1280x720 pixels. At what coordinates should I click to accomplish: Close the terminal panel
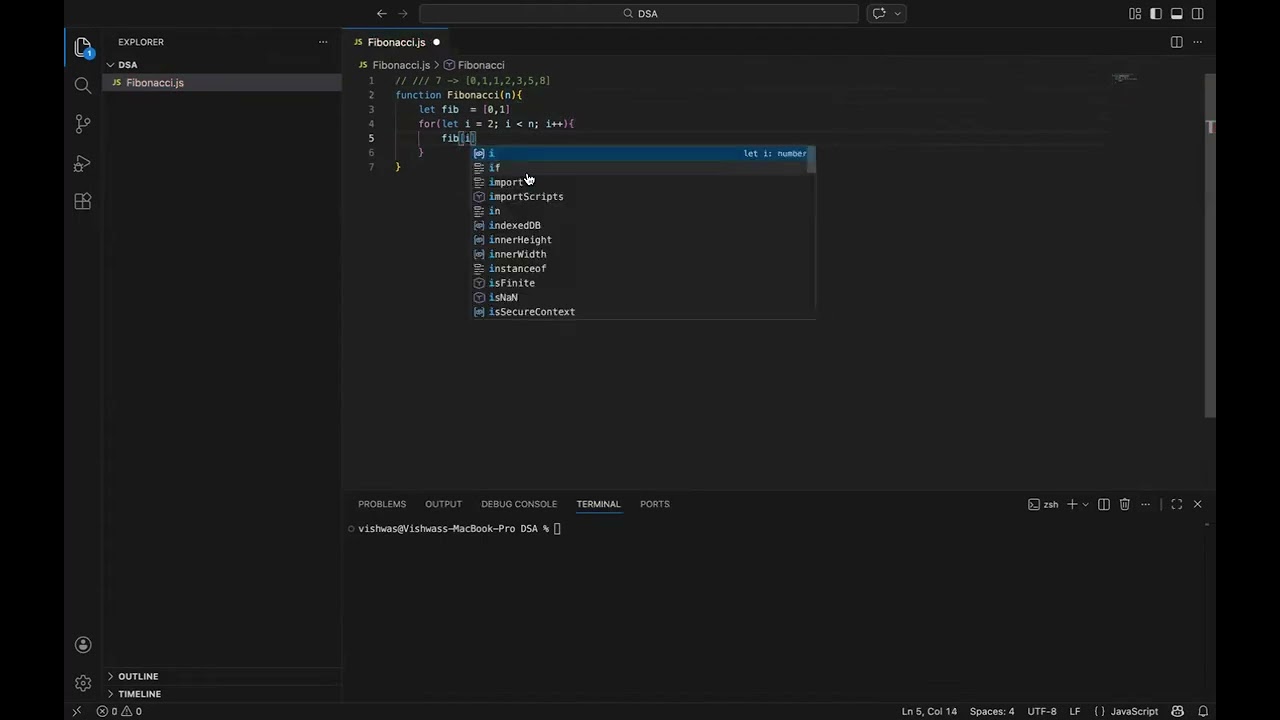click(x=1198, y=504)
